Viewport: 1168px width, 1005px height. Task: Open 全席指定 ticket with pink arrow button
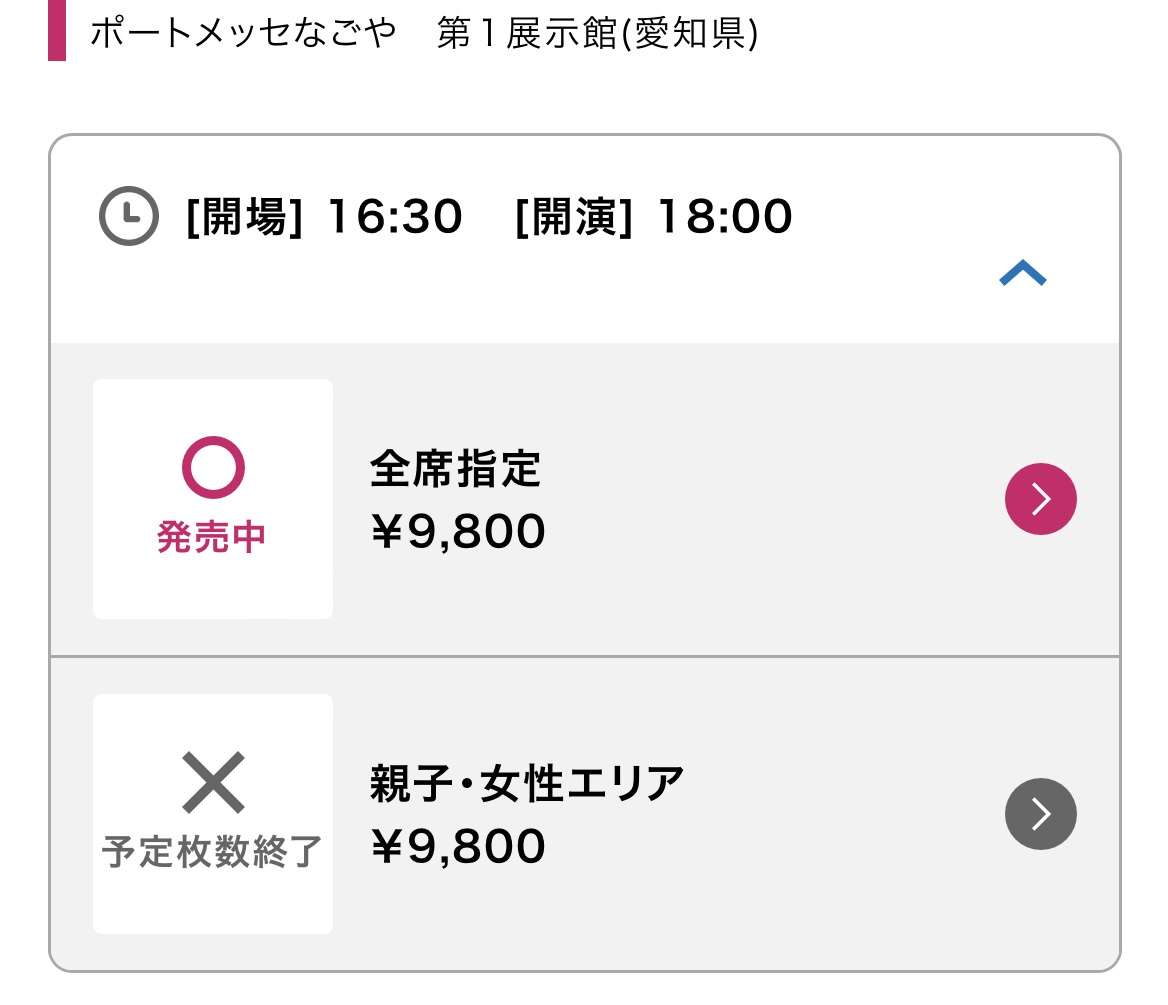coord(1041,498)
